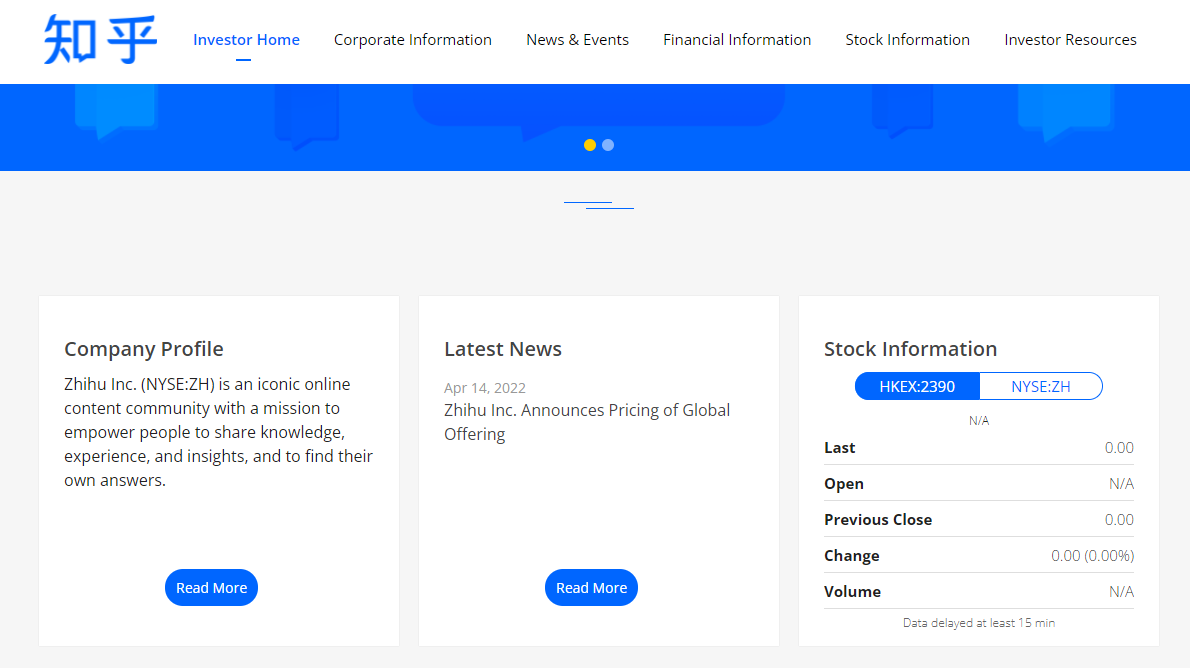The height and width of the screenshot is (668, 1190).
Task: Select the HKEX:2390 stock toggle
Action: pyautogui.click(x=917, y=386)
